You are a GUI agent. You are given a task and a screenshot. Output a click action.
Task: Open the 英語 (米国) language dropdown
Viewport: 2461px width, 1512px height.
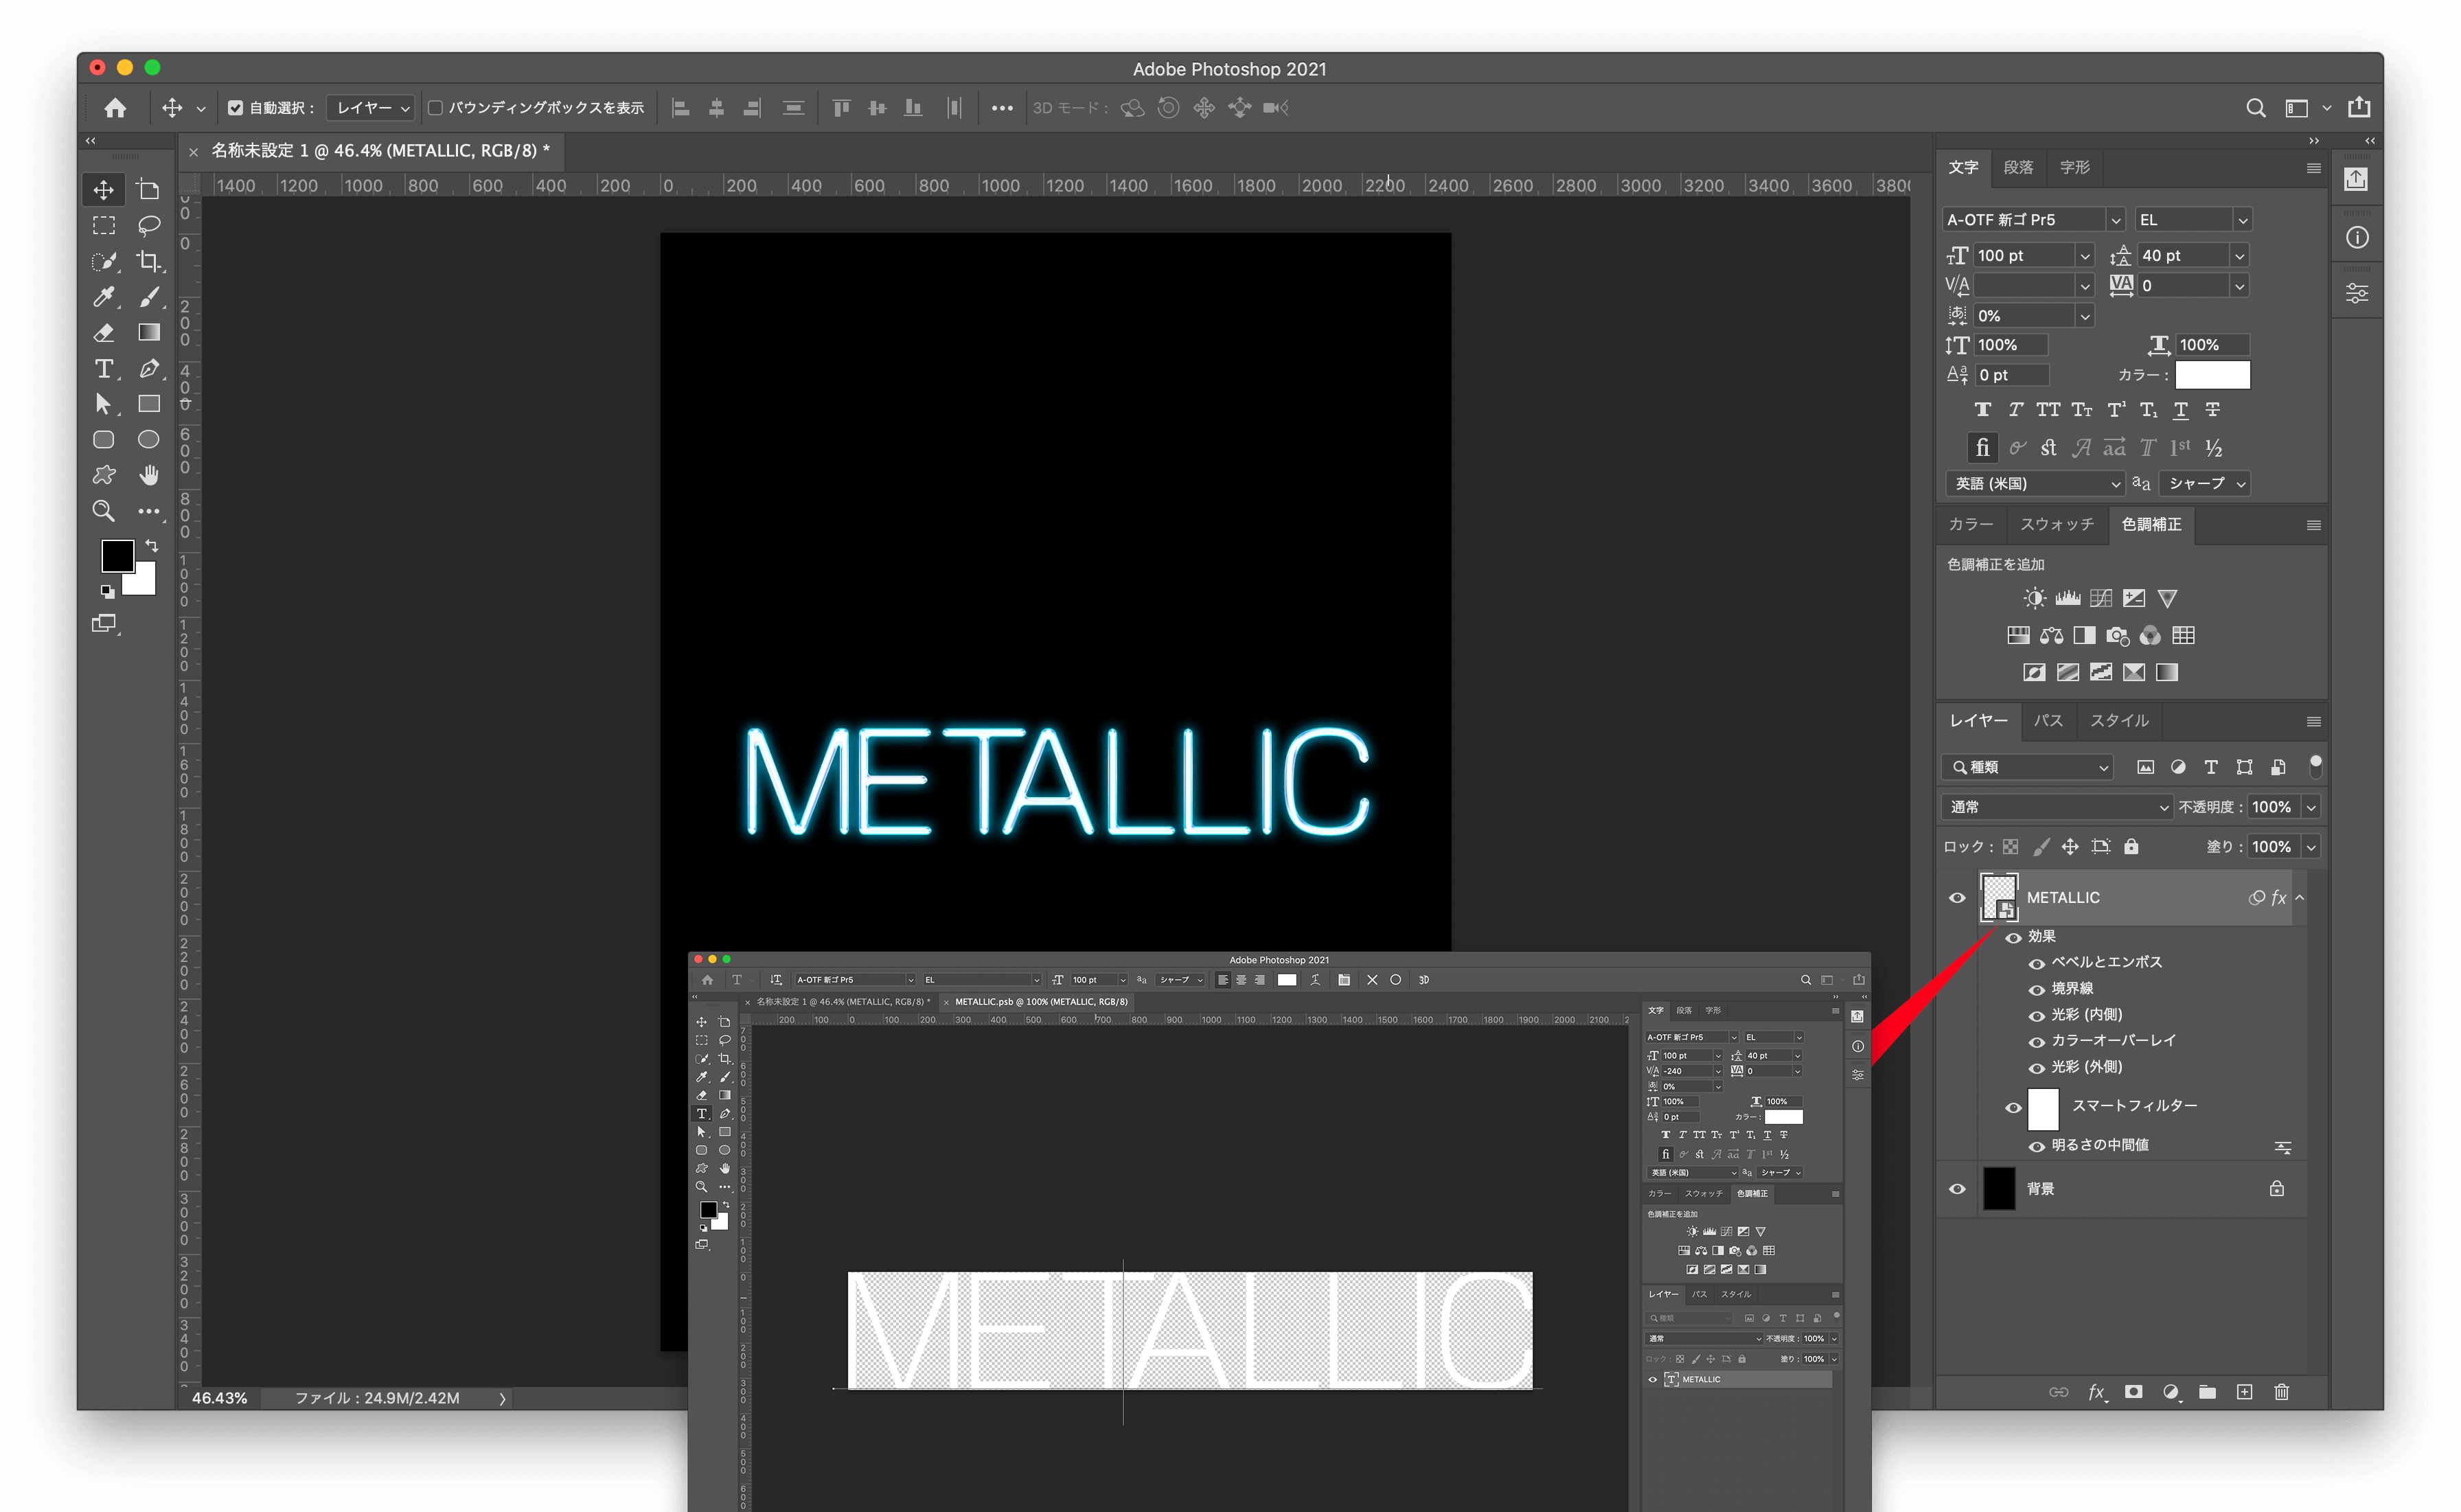pyautogui.click(x=2035, y=484)
